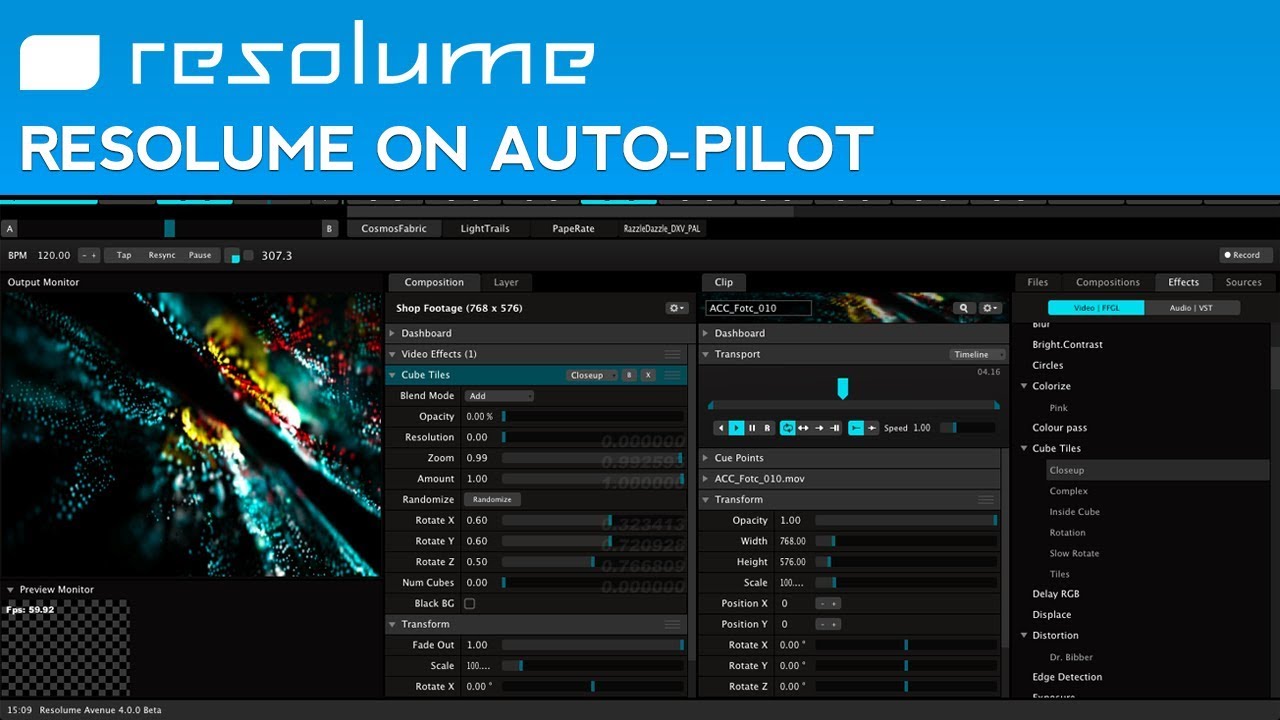
Task: Click the clip magnifier search icon
Action: click(964, 308)
